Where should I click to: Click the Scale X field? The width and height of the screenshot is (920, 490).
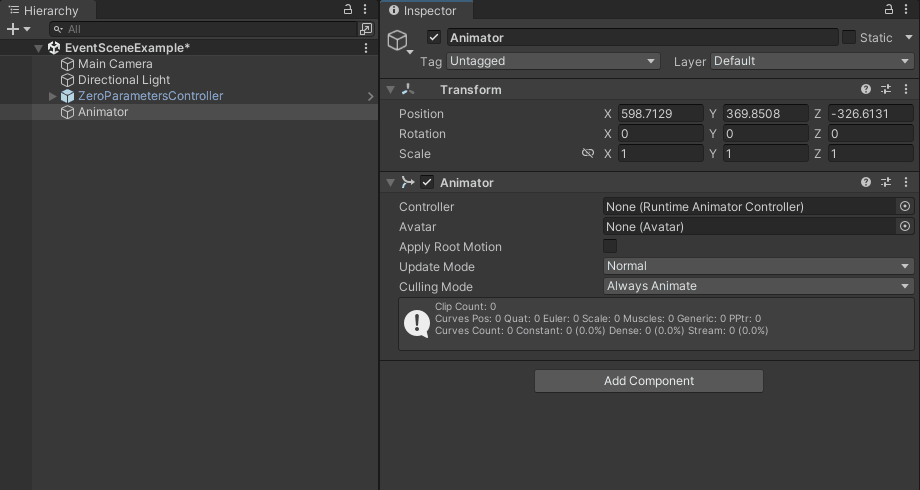coord(660,154)
